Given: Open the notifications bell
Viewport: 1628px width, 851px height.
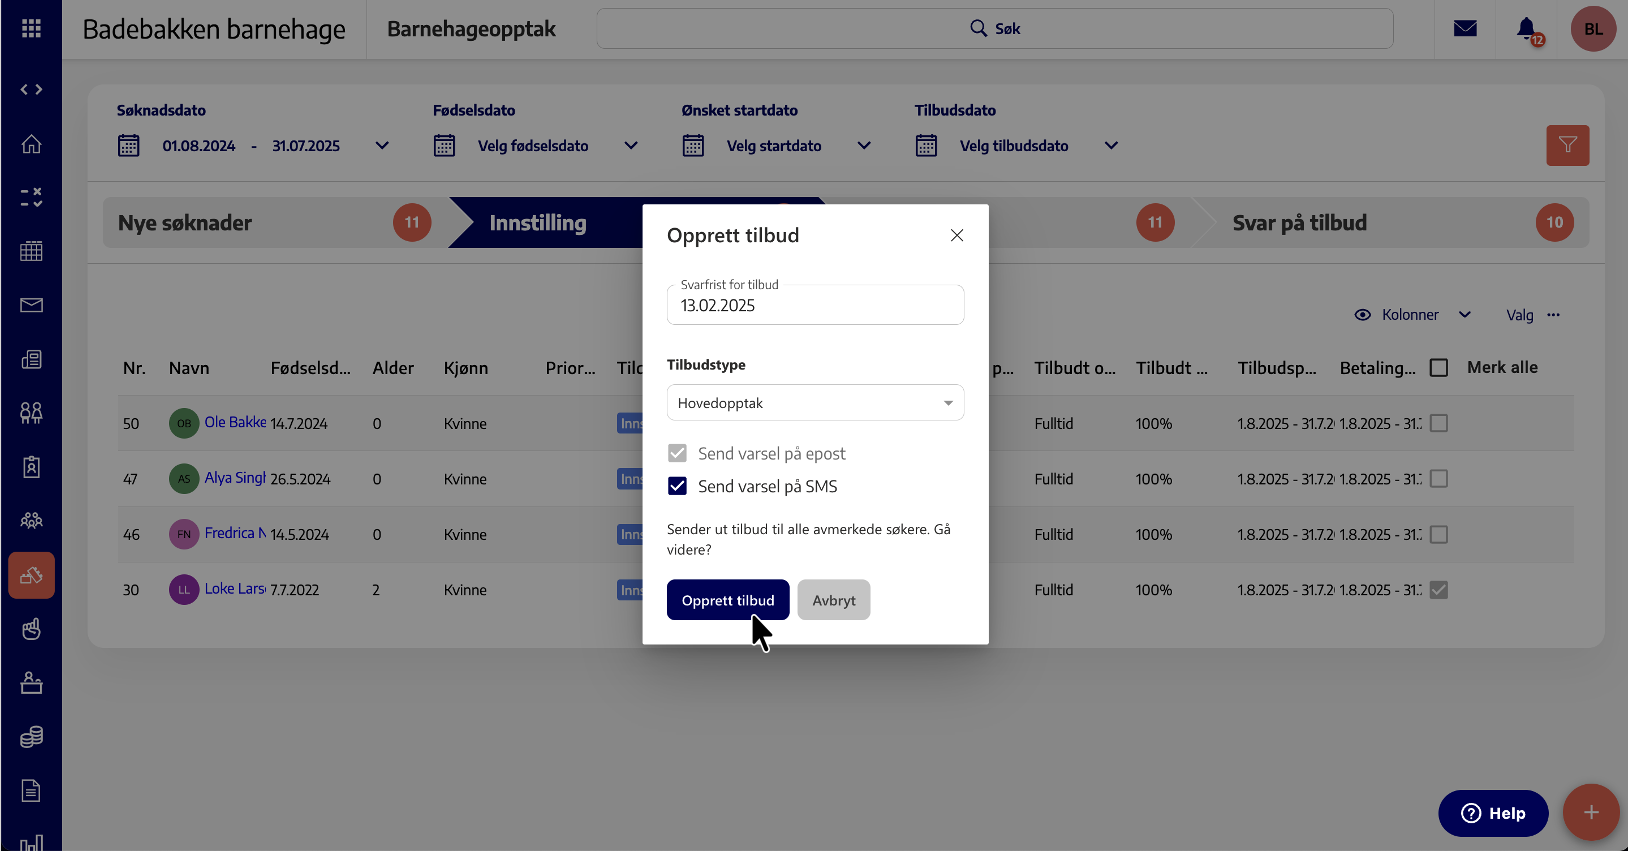Looking at the screenshot, I should tap(1526, 29).
